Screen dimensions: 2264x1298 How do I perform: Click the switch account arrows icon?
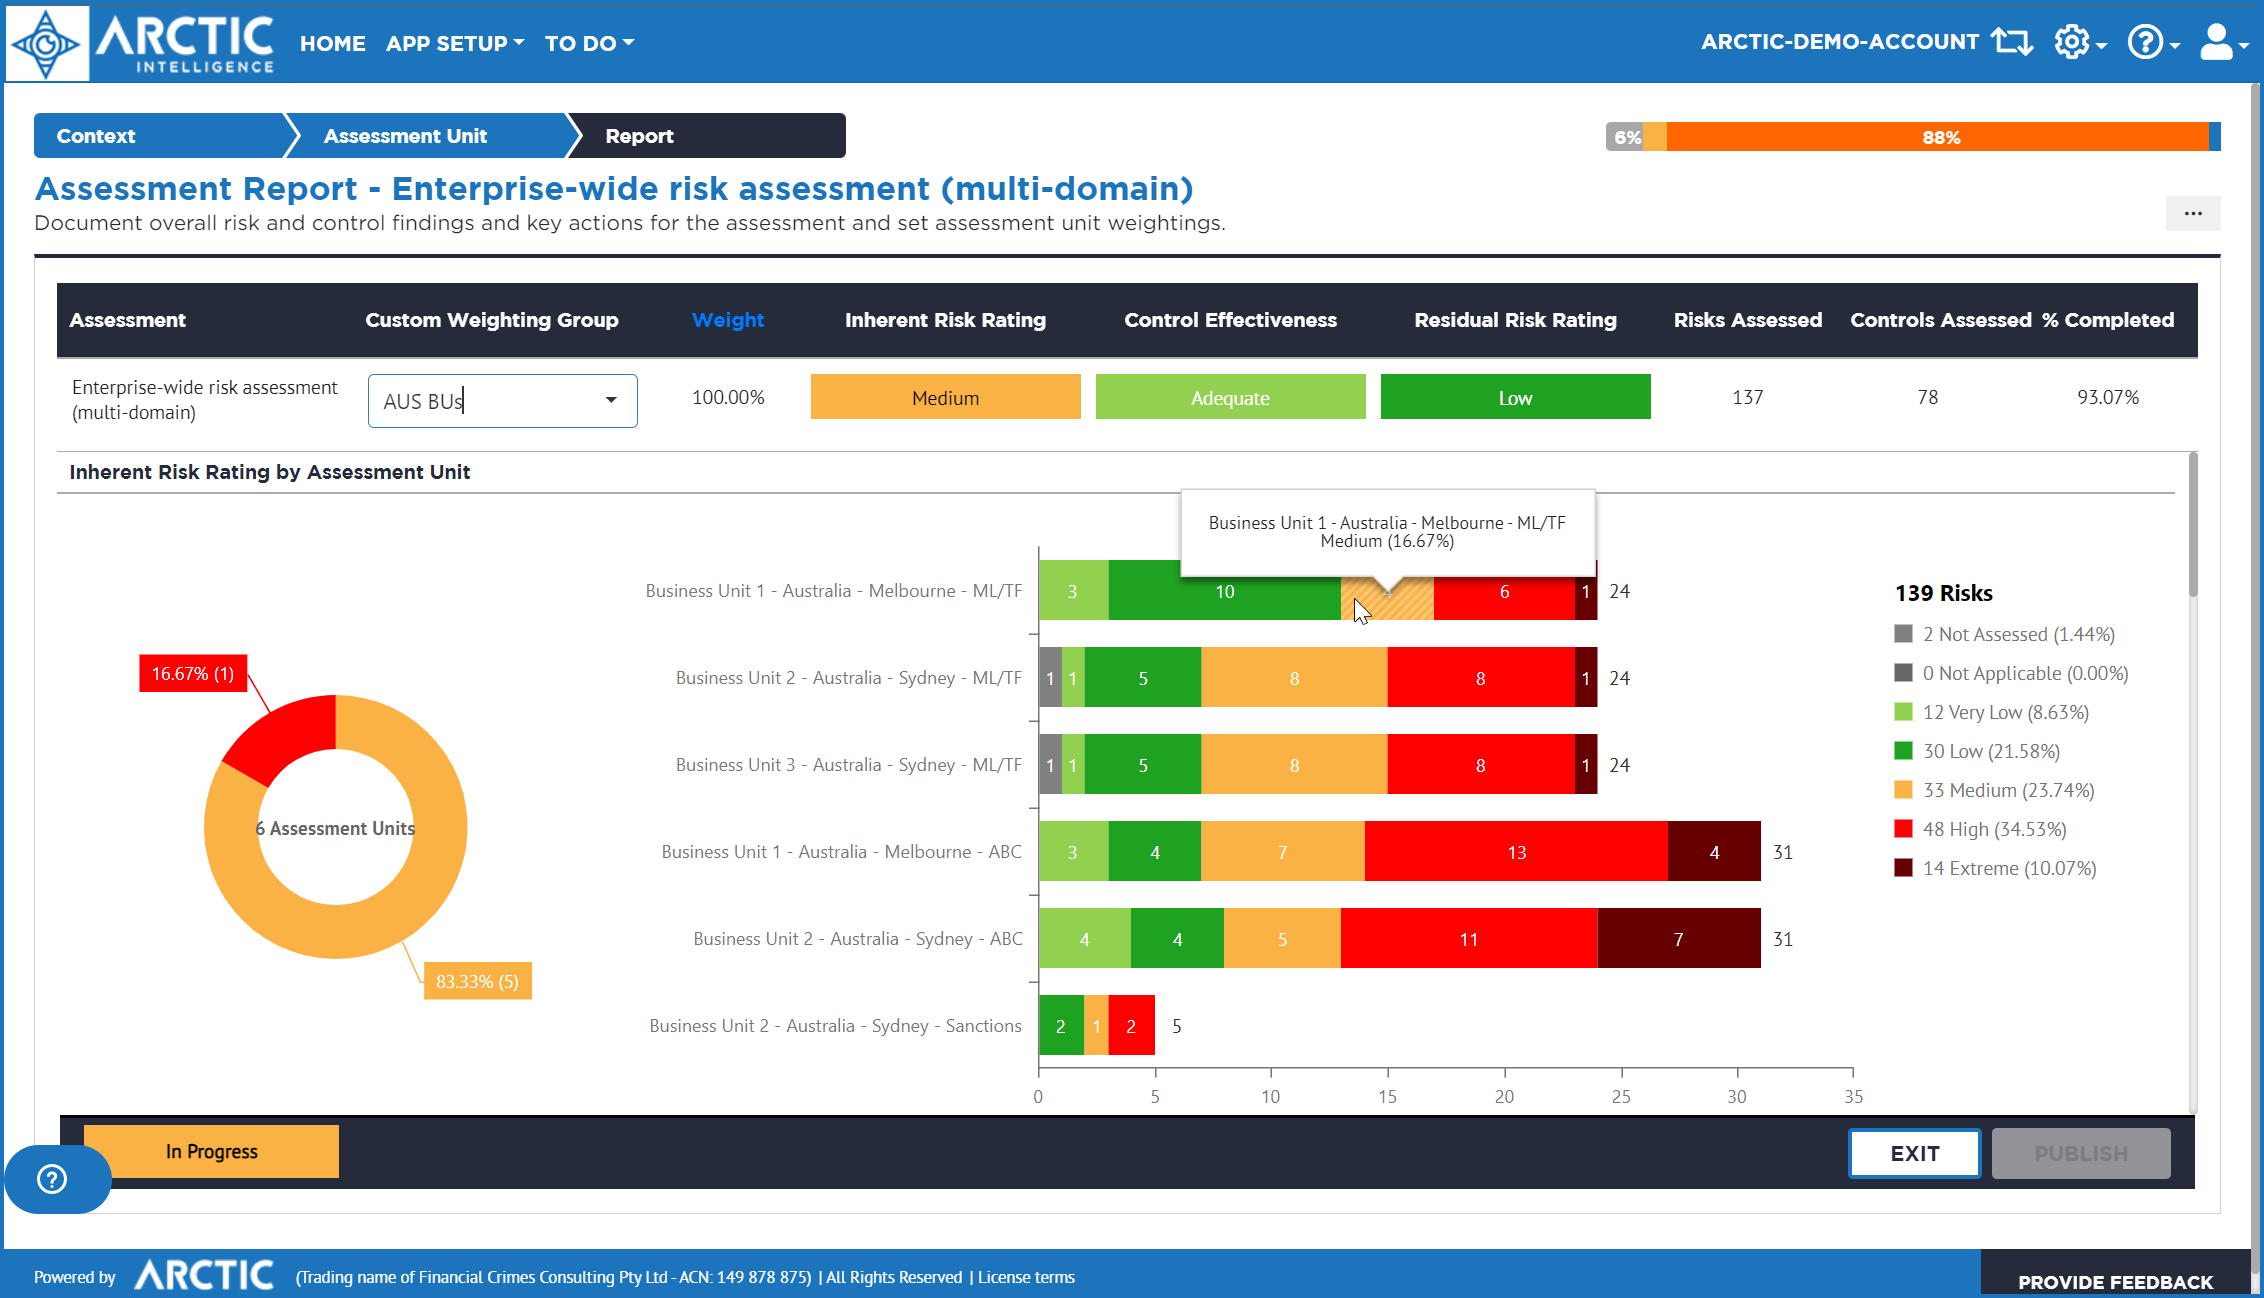(2011, 42)
